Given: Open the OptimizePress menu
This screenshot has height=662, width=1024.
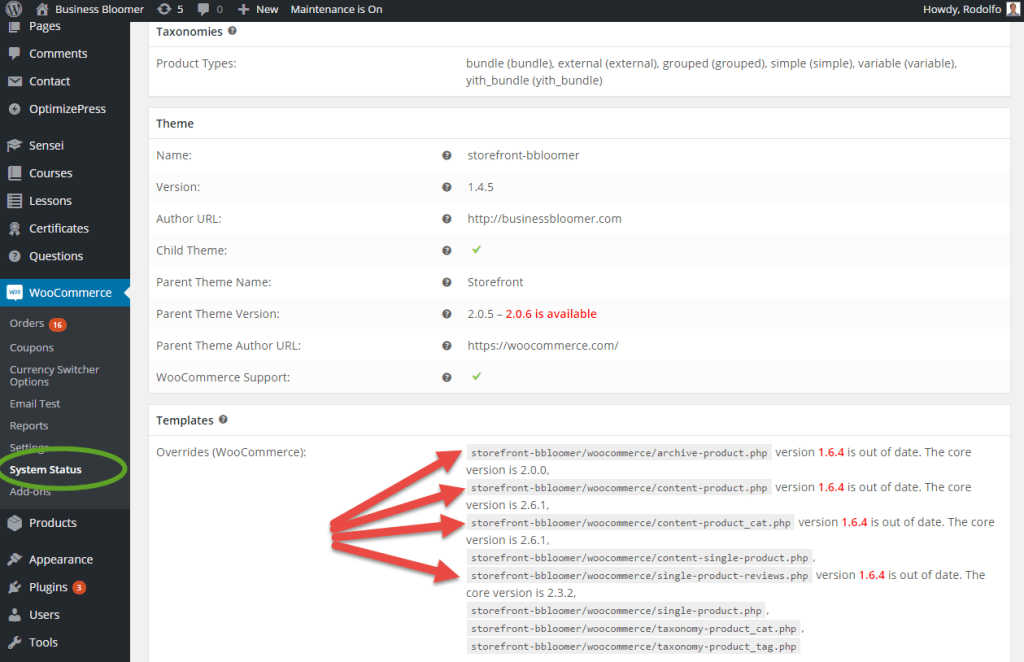Looking at the screenshot, I should pos(65,109).
